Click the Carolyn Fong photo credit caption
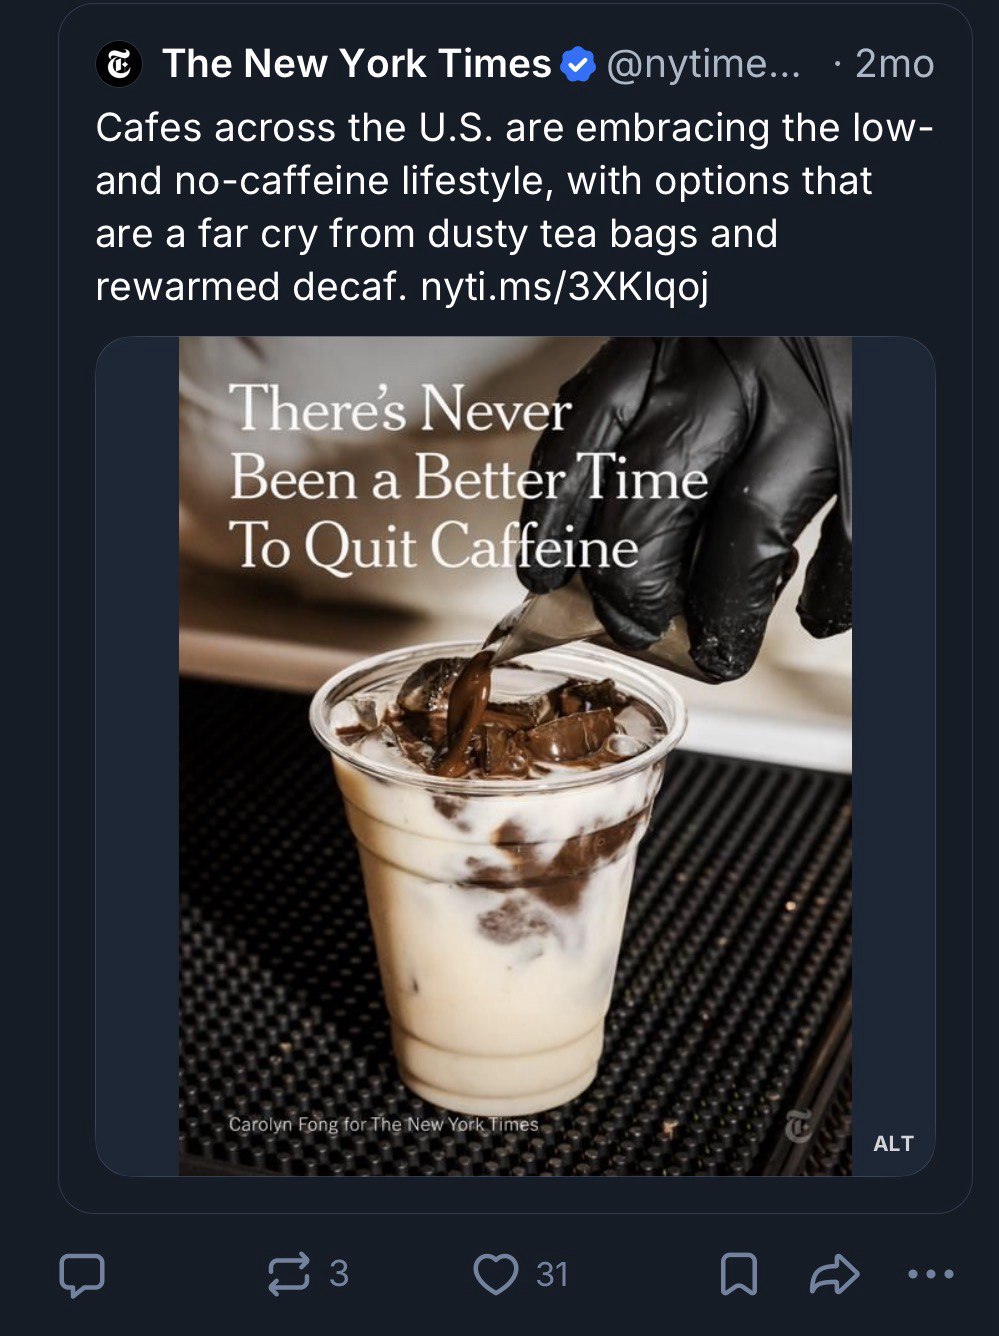This screenshot has height=1336, width=999. [x=384, y=1124]
